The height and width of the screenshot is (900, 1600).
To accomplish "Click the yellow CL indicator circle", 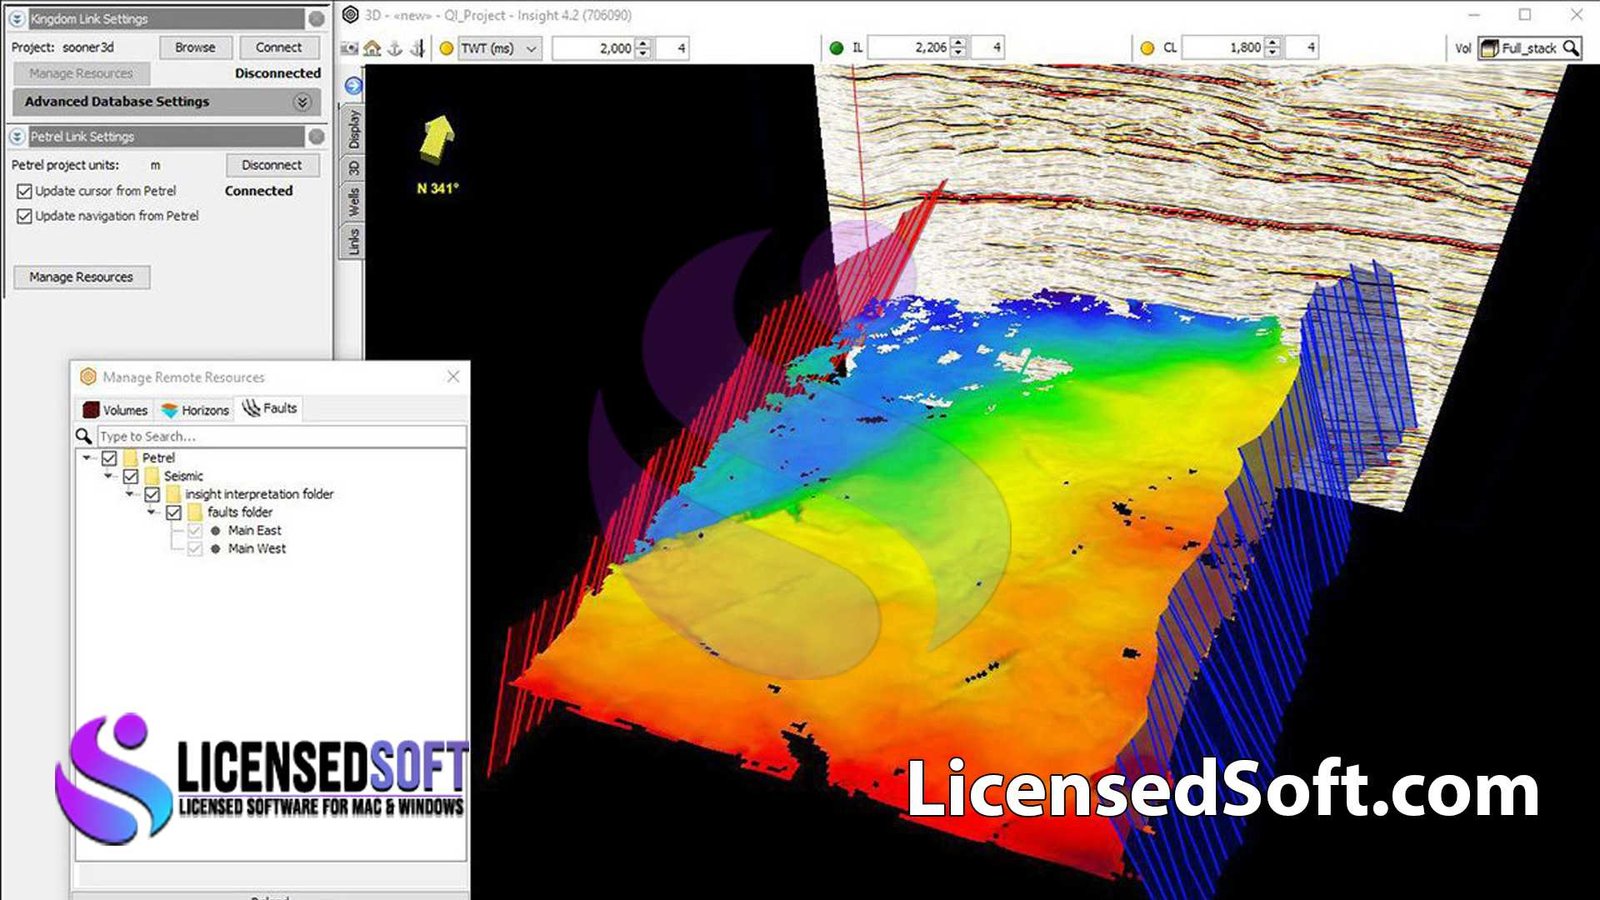I will 1147,48.
